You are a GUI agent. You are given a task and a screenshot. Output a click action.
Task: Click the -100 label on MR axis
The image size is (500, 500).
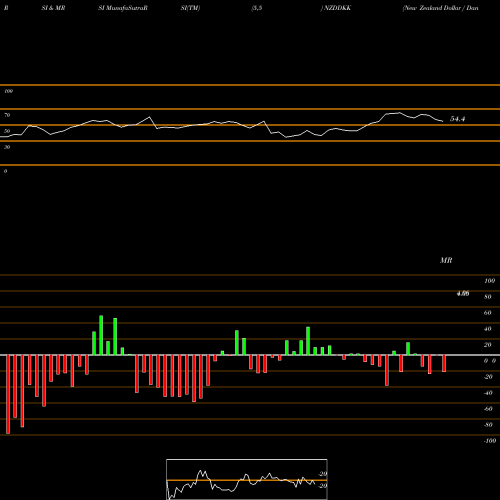point(490,441)
